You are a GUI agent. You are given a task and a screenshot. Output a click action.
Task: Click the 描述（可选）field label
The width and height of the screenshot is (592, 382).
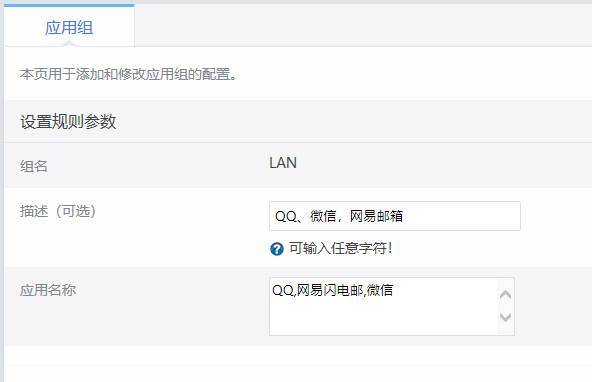point(58,211)
